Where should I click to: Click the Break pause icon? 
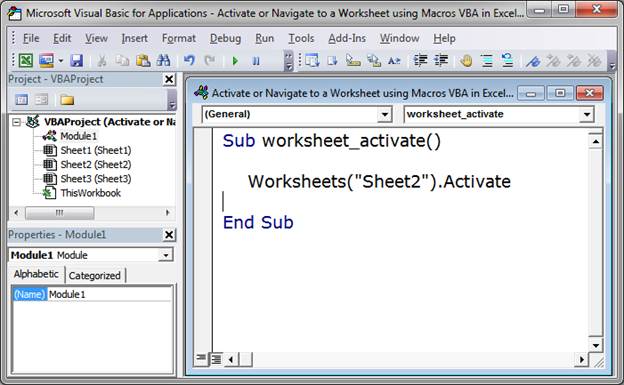pyautogui.click(x=256, y=61)
